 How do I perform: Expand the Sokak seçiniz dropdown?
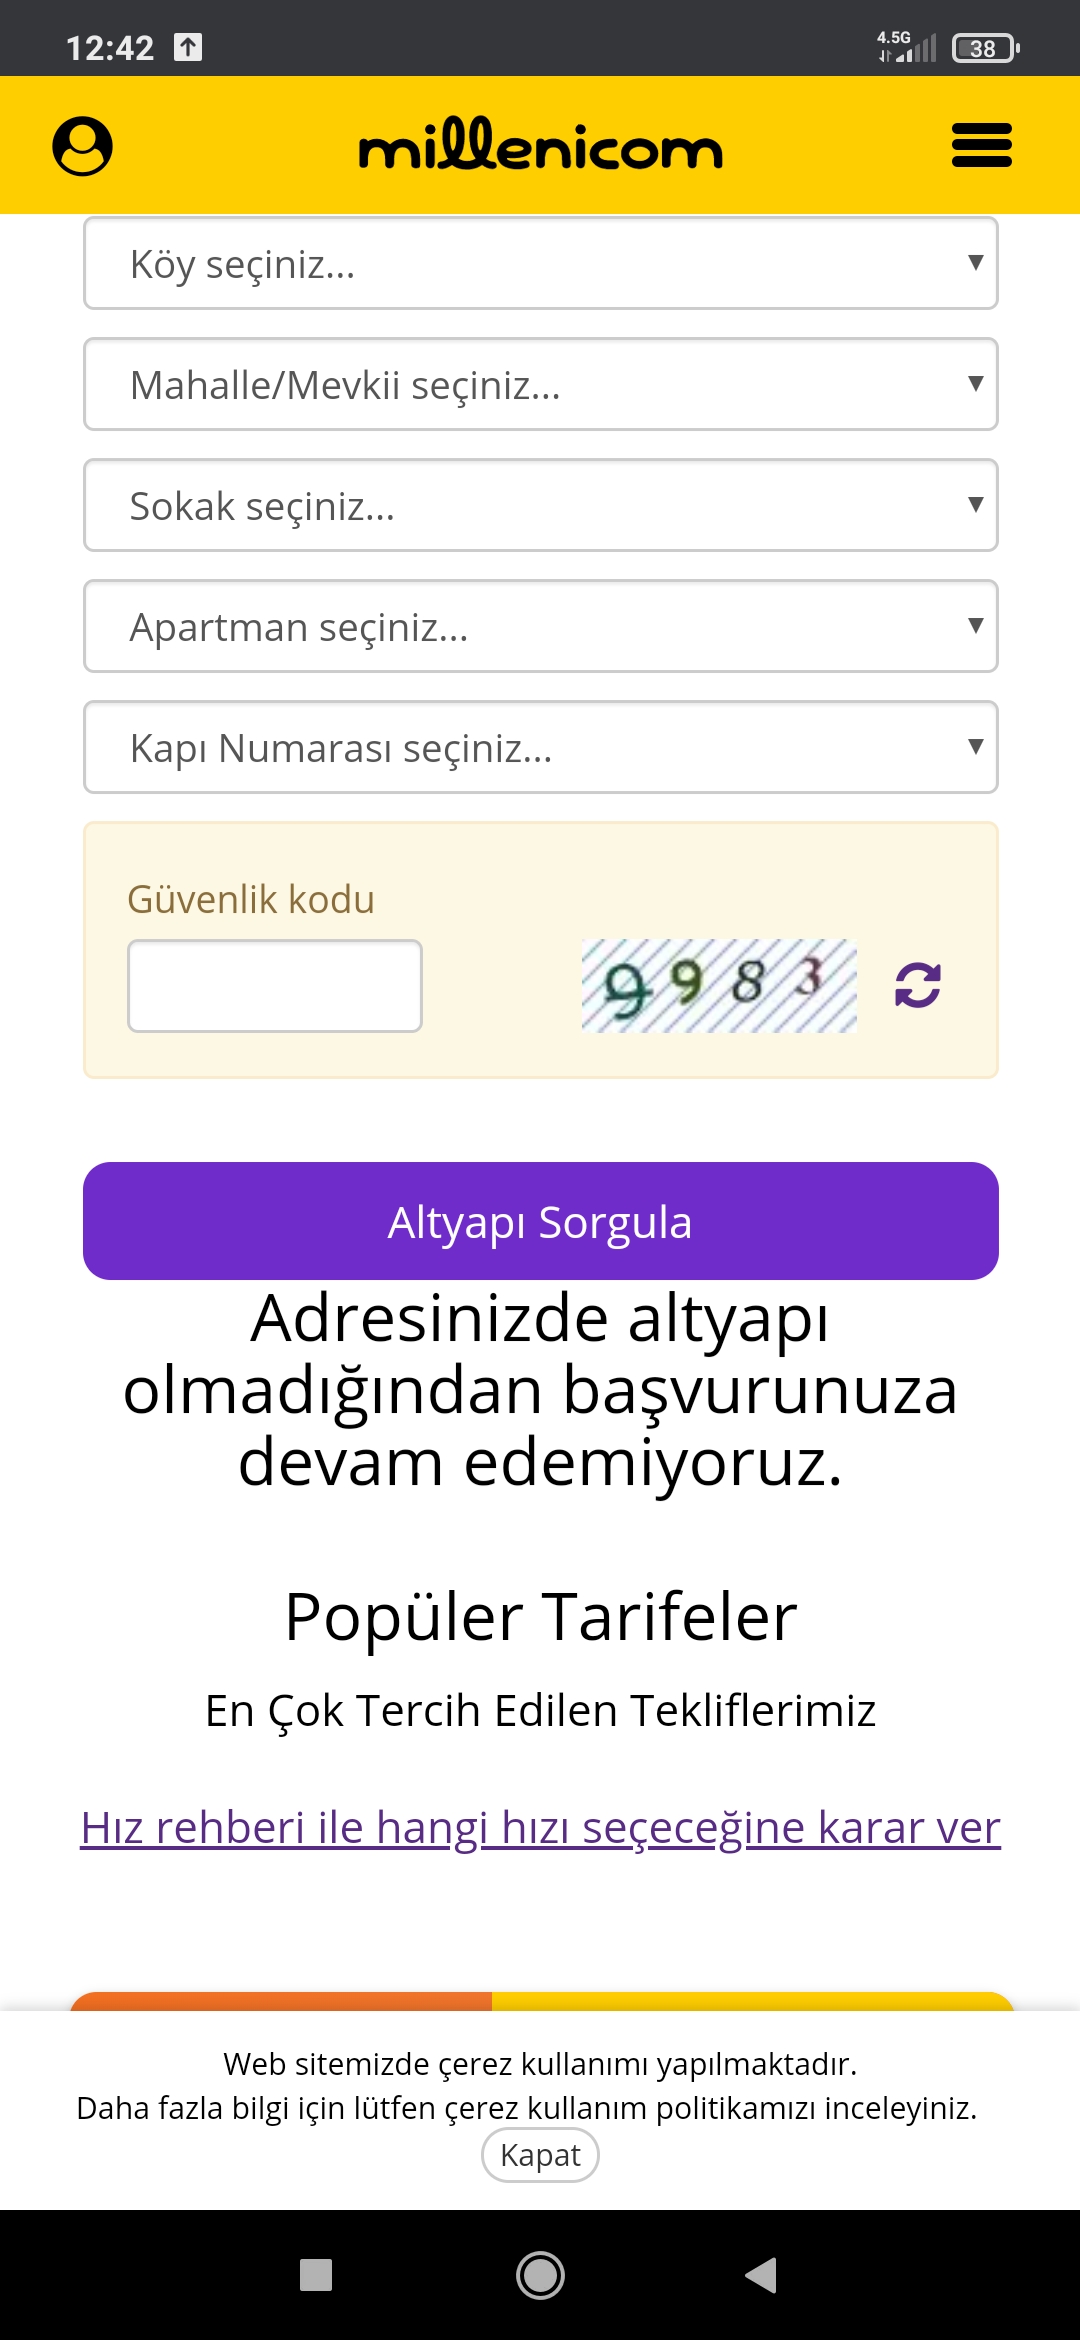tap(540, 506)
